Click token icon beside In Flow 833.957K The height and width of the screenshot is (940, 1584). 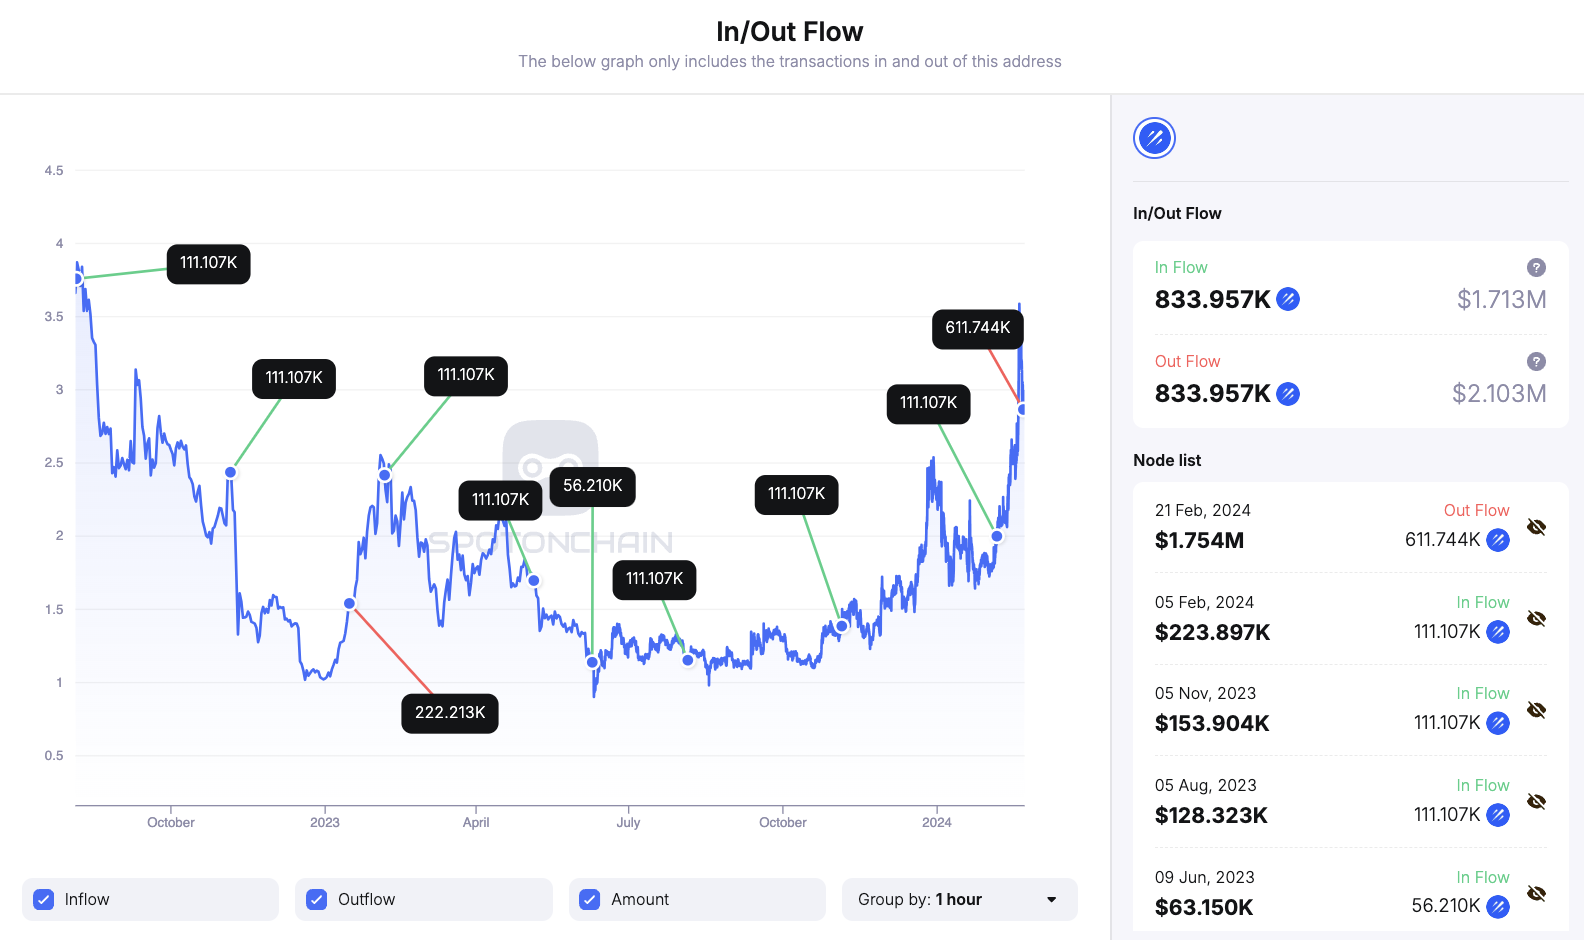[x=1288, y=299]
